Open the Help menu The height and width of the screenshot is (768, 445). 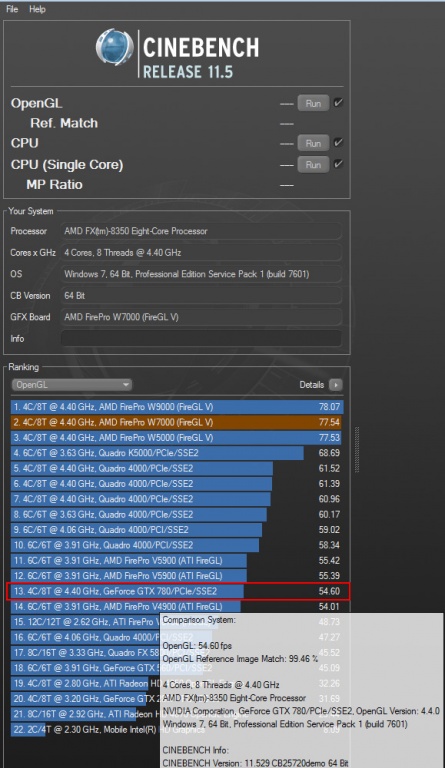pyautogui.click(x=37, y=9)
